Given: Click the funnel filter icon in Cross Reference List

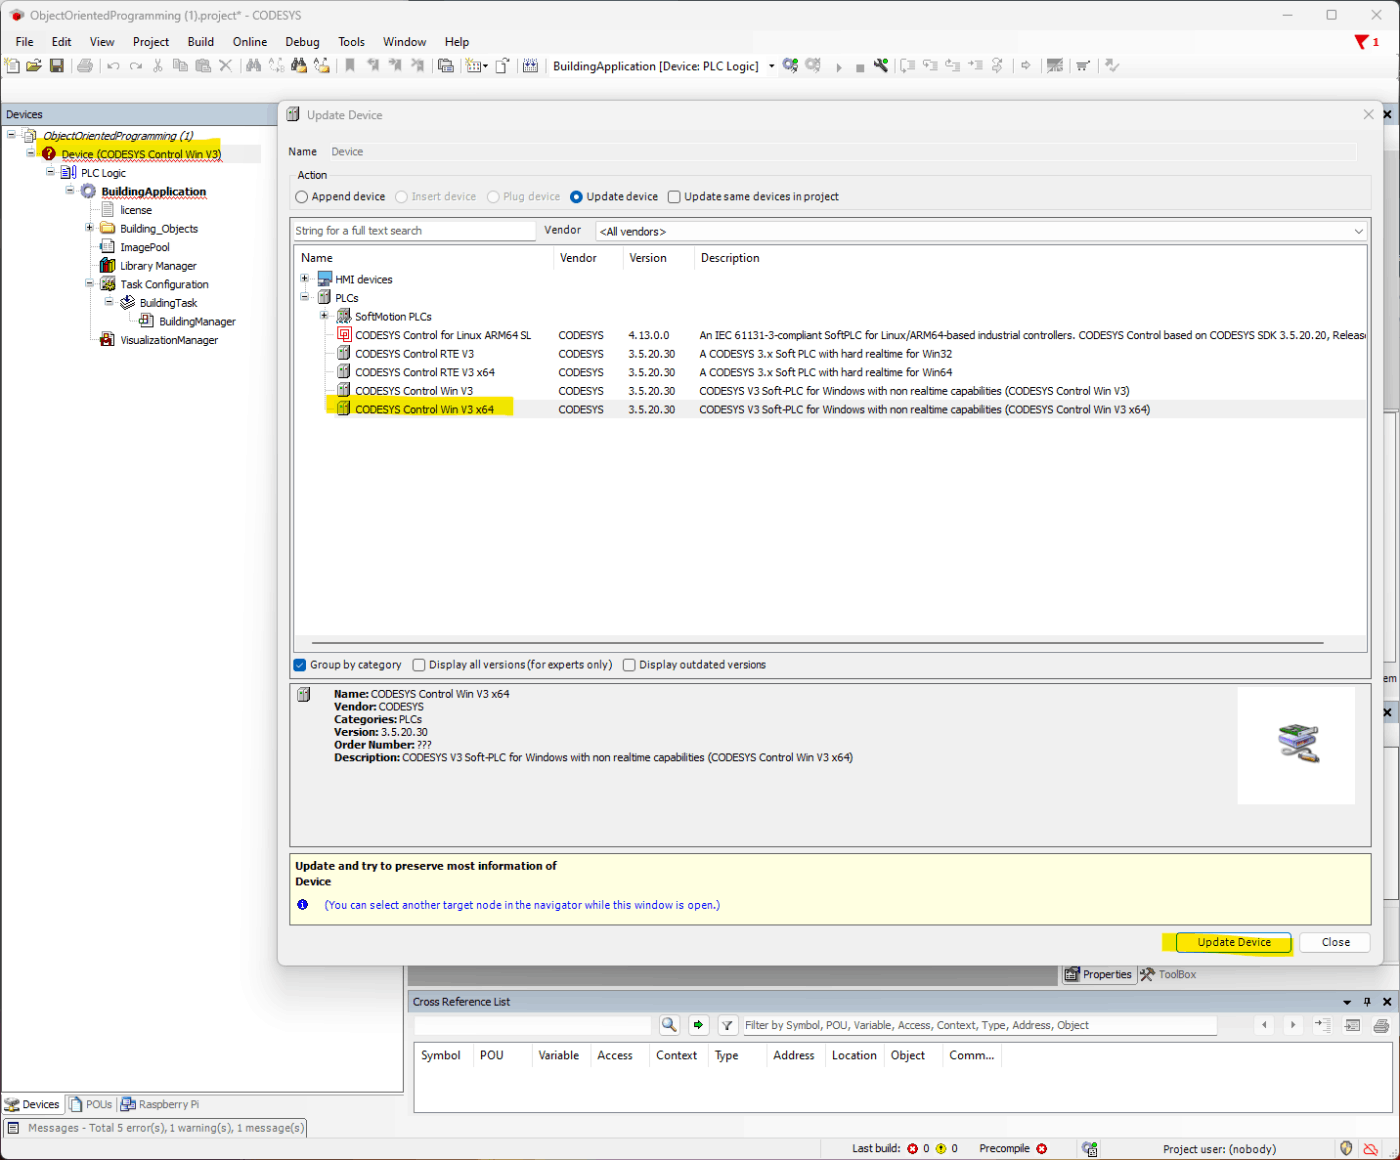Looking at the screenshot, I should point(728,1025).
